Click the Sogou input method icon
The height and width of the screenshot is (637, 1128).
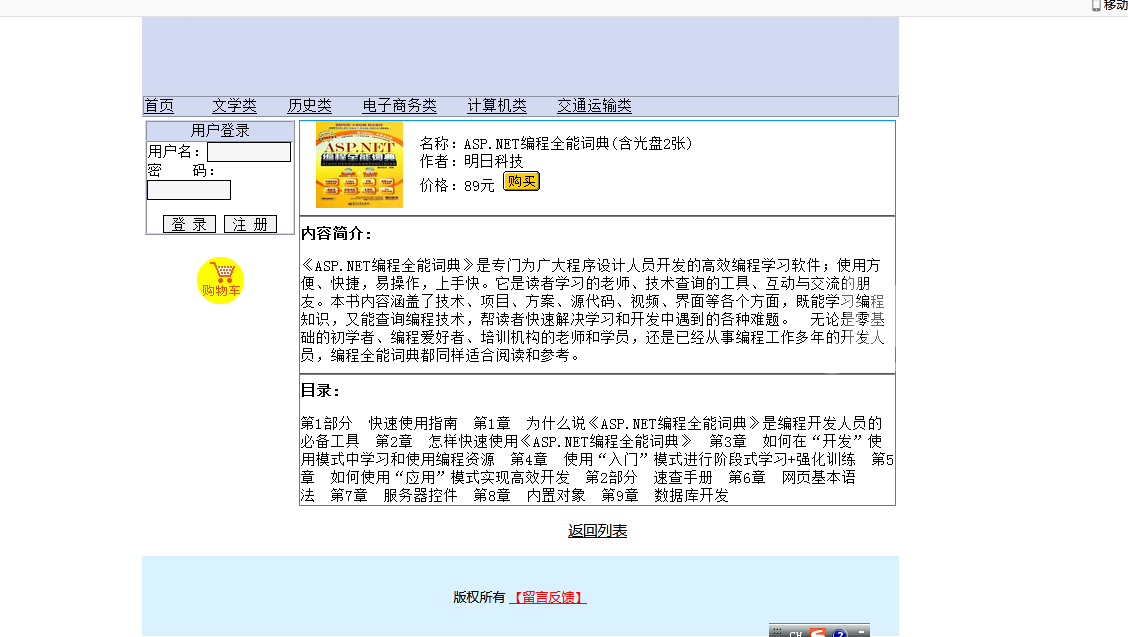click(818, 633)
